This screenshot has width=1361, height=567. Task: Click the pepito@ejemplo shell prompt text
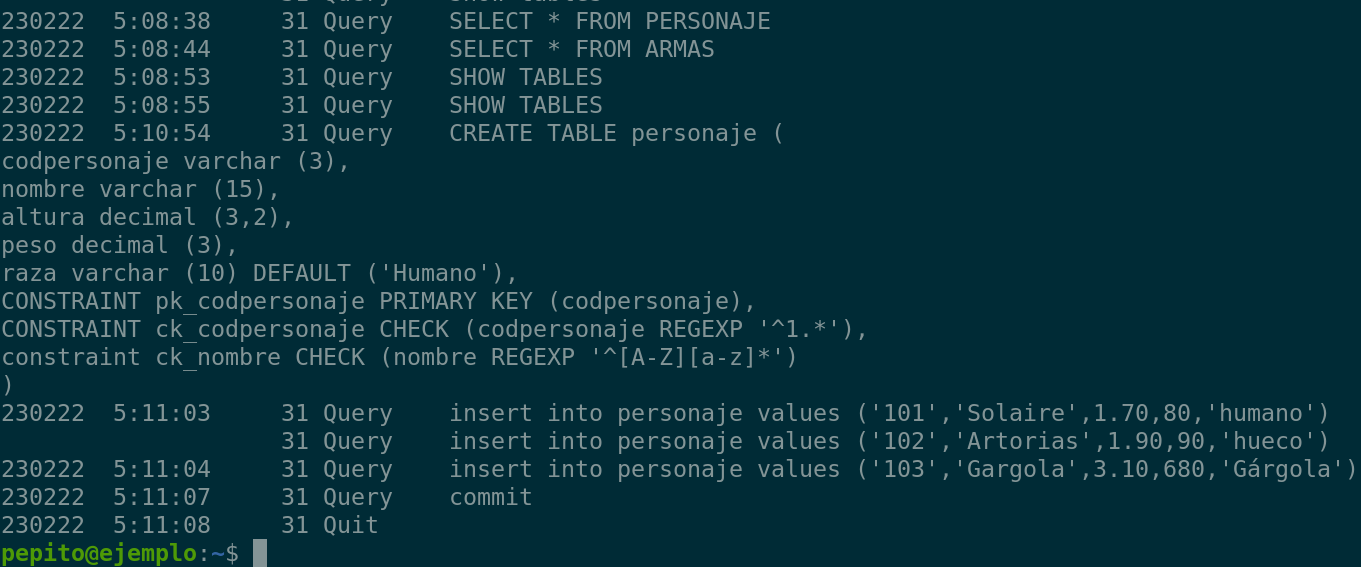coord(100,553)
